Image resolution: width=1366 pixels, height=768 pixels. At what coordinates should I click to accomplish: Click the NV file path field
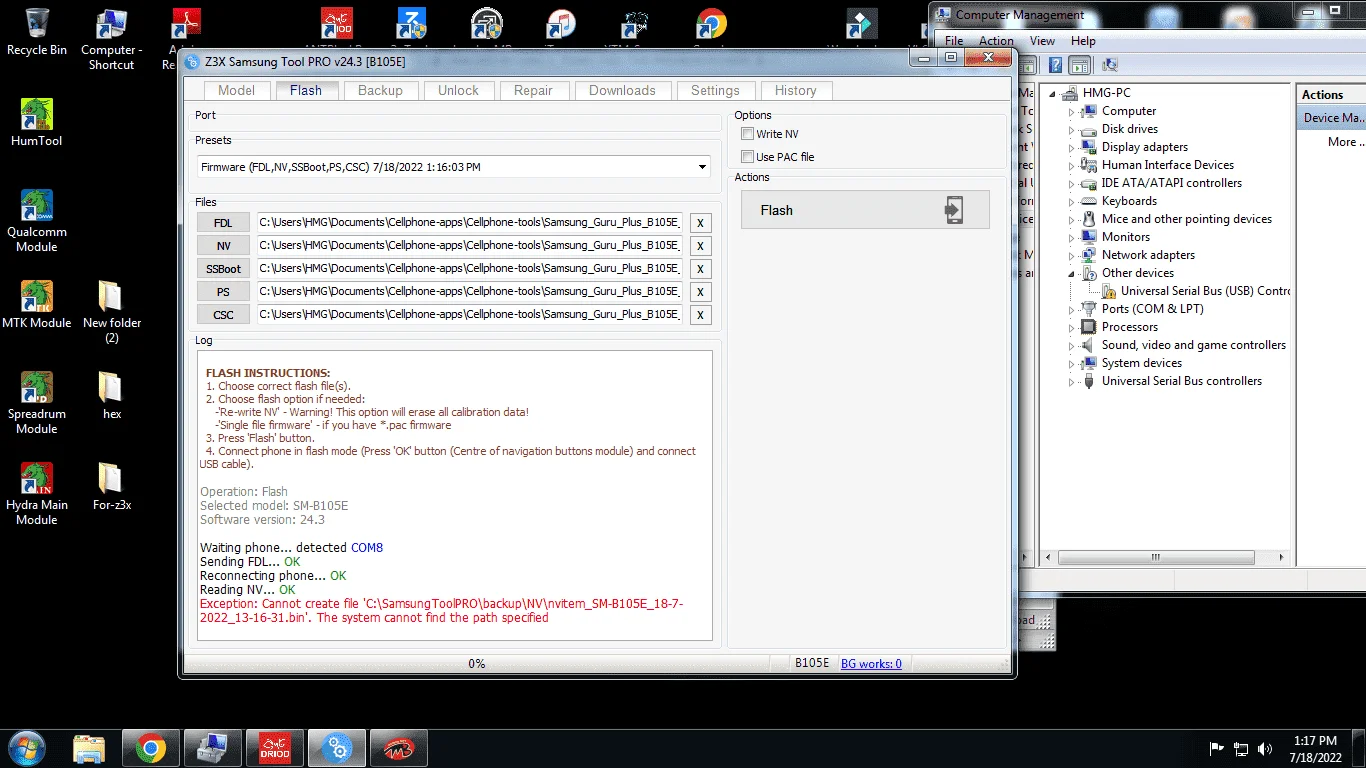click(470, 245)
